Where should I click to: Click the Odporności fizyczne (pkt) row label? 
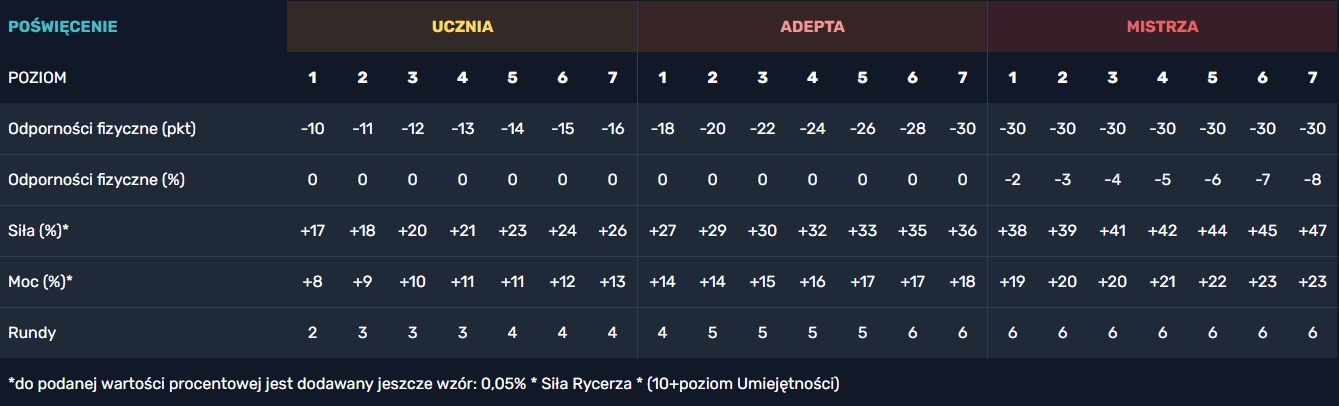point(102,129)
